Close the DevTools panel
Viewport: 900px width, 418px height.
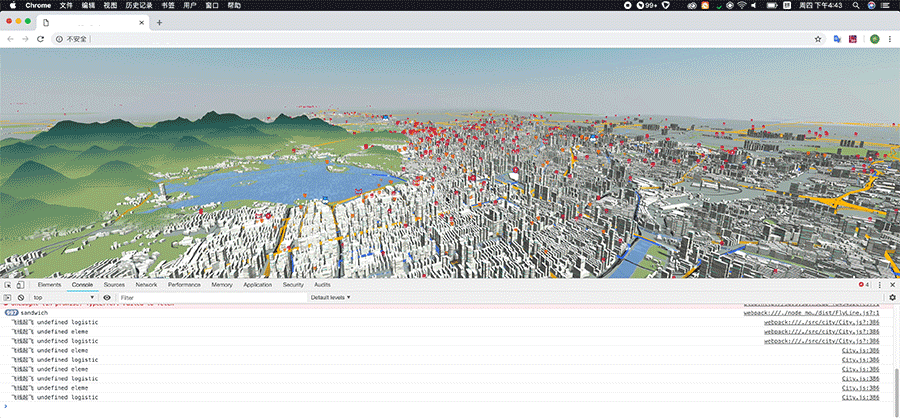[x=893, y=285]
